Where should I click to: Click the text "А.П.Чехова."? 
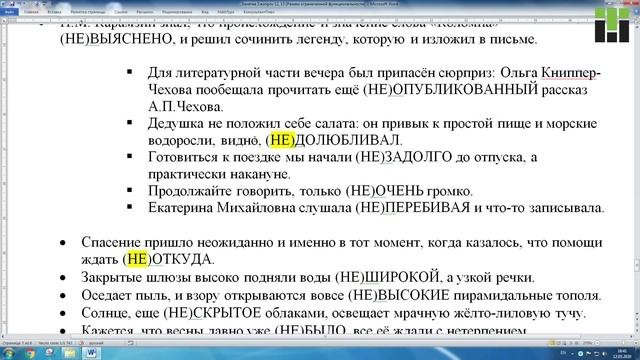(186, 107)
